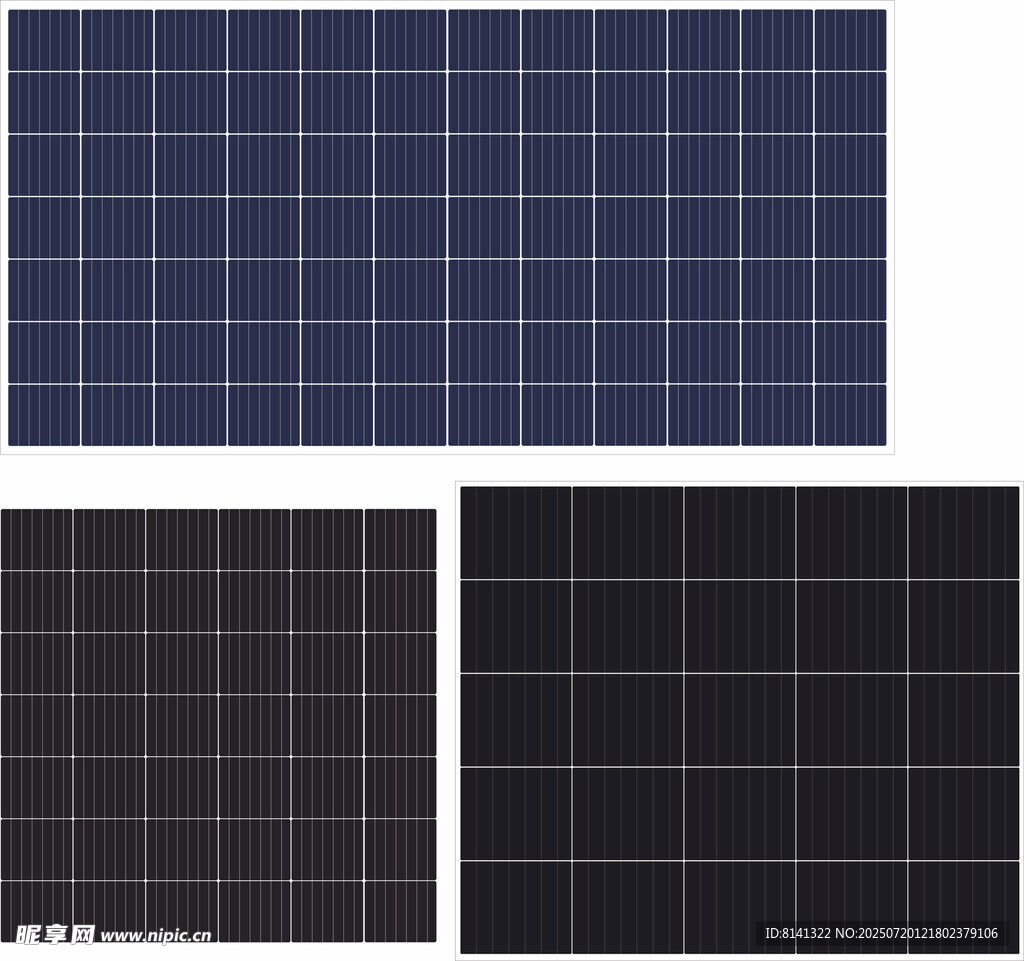Click the bottom-right cell of the blue solar panel

tap(850, 415)
